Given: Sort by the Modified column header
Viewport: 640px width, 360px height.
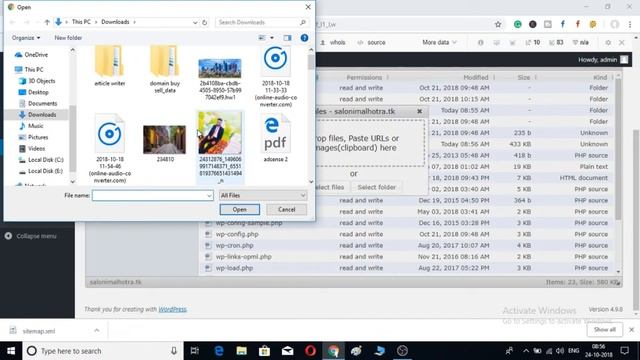Looking at the screenshot, I should [476, 77].
